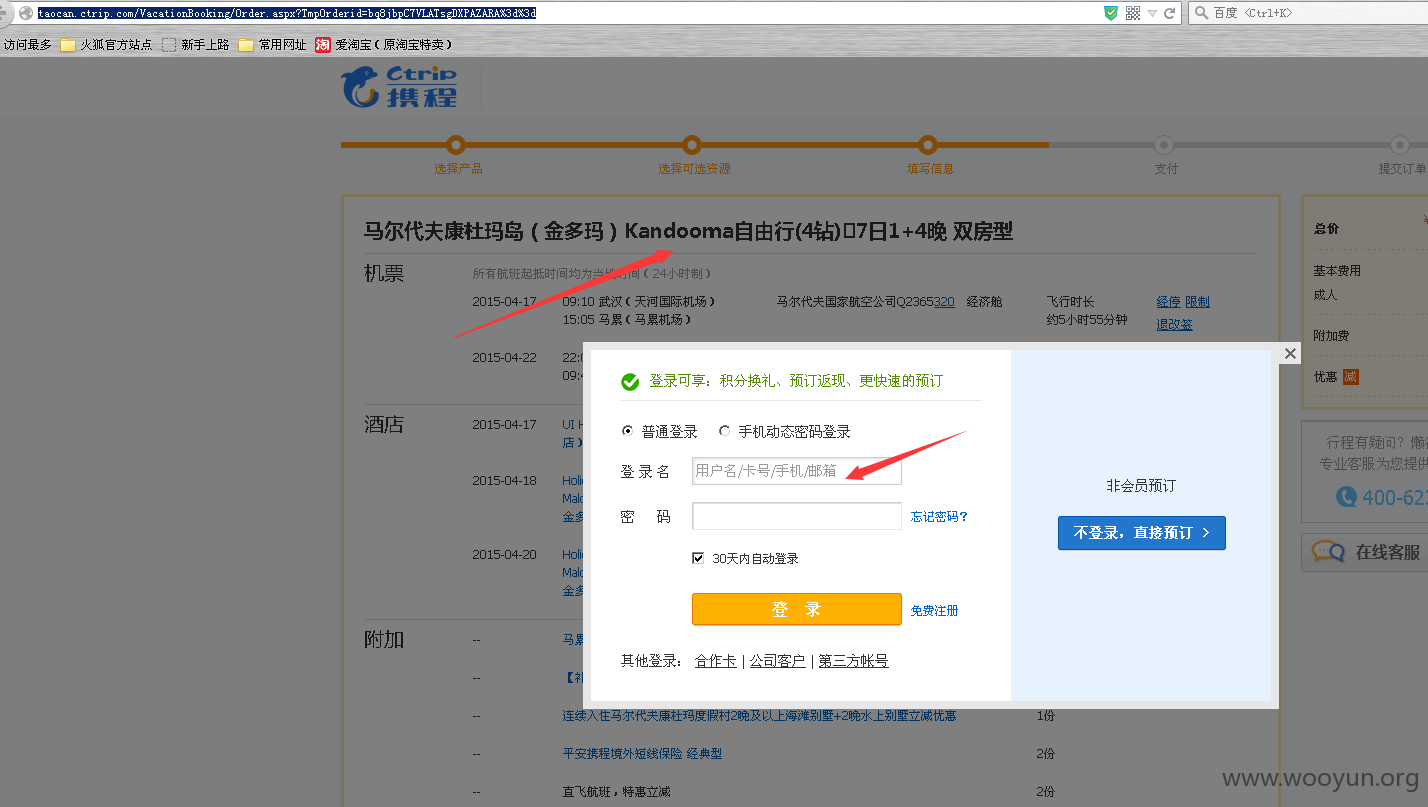Viewport: 1428px width, 807px height.
Task: Click the 登录名 username field
Action: pyautogui.click(x=797, y=471)
